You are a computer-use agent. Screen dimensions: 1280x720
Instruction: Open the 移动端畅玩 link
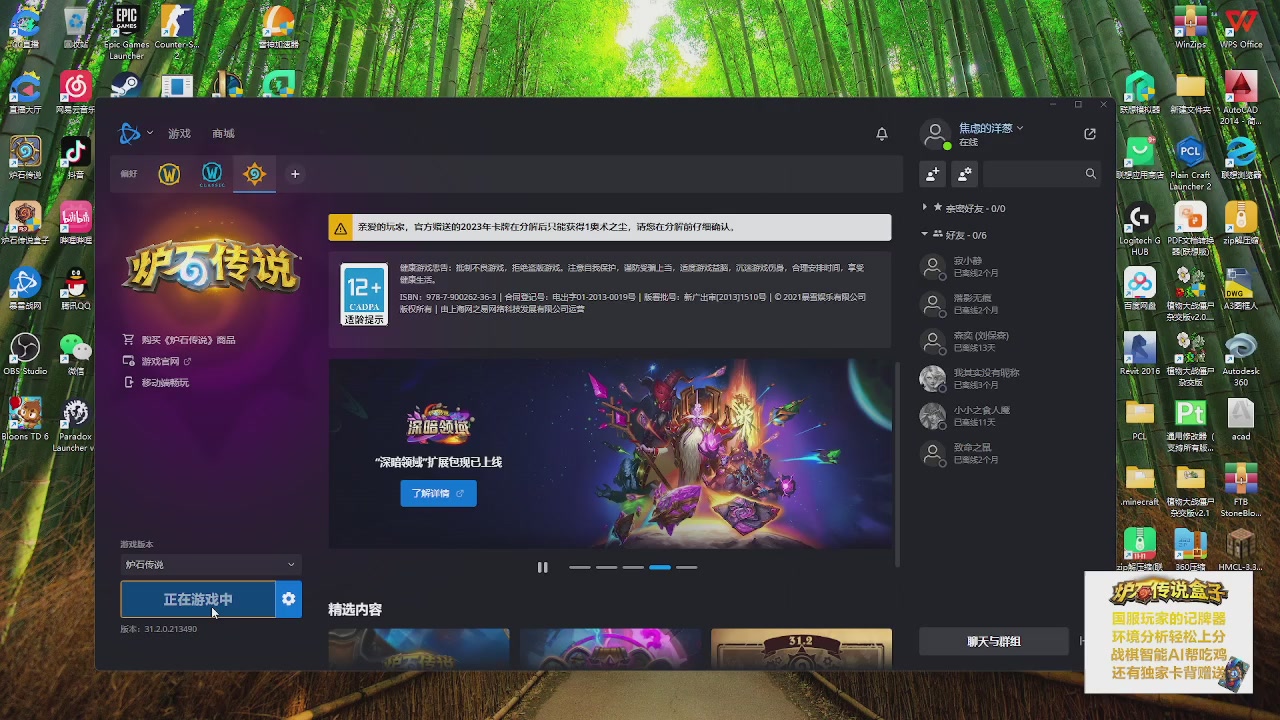(x=156, y=383)
